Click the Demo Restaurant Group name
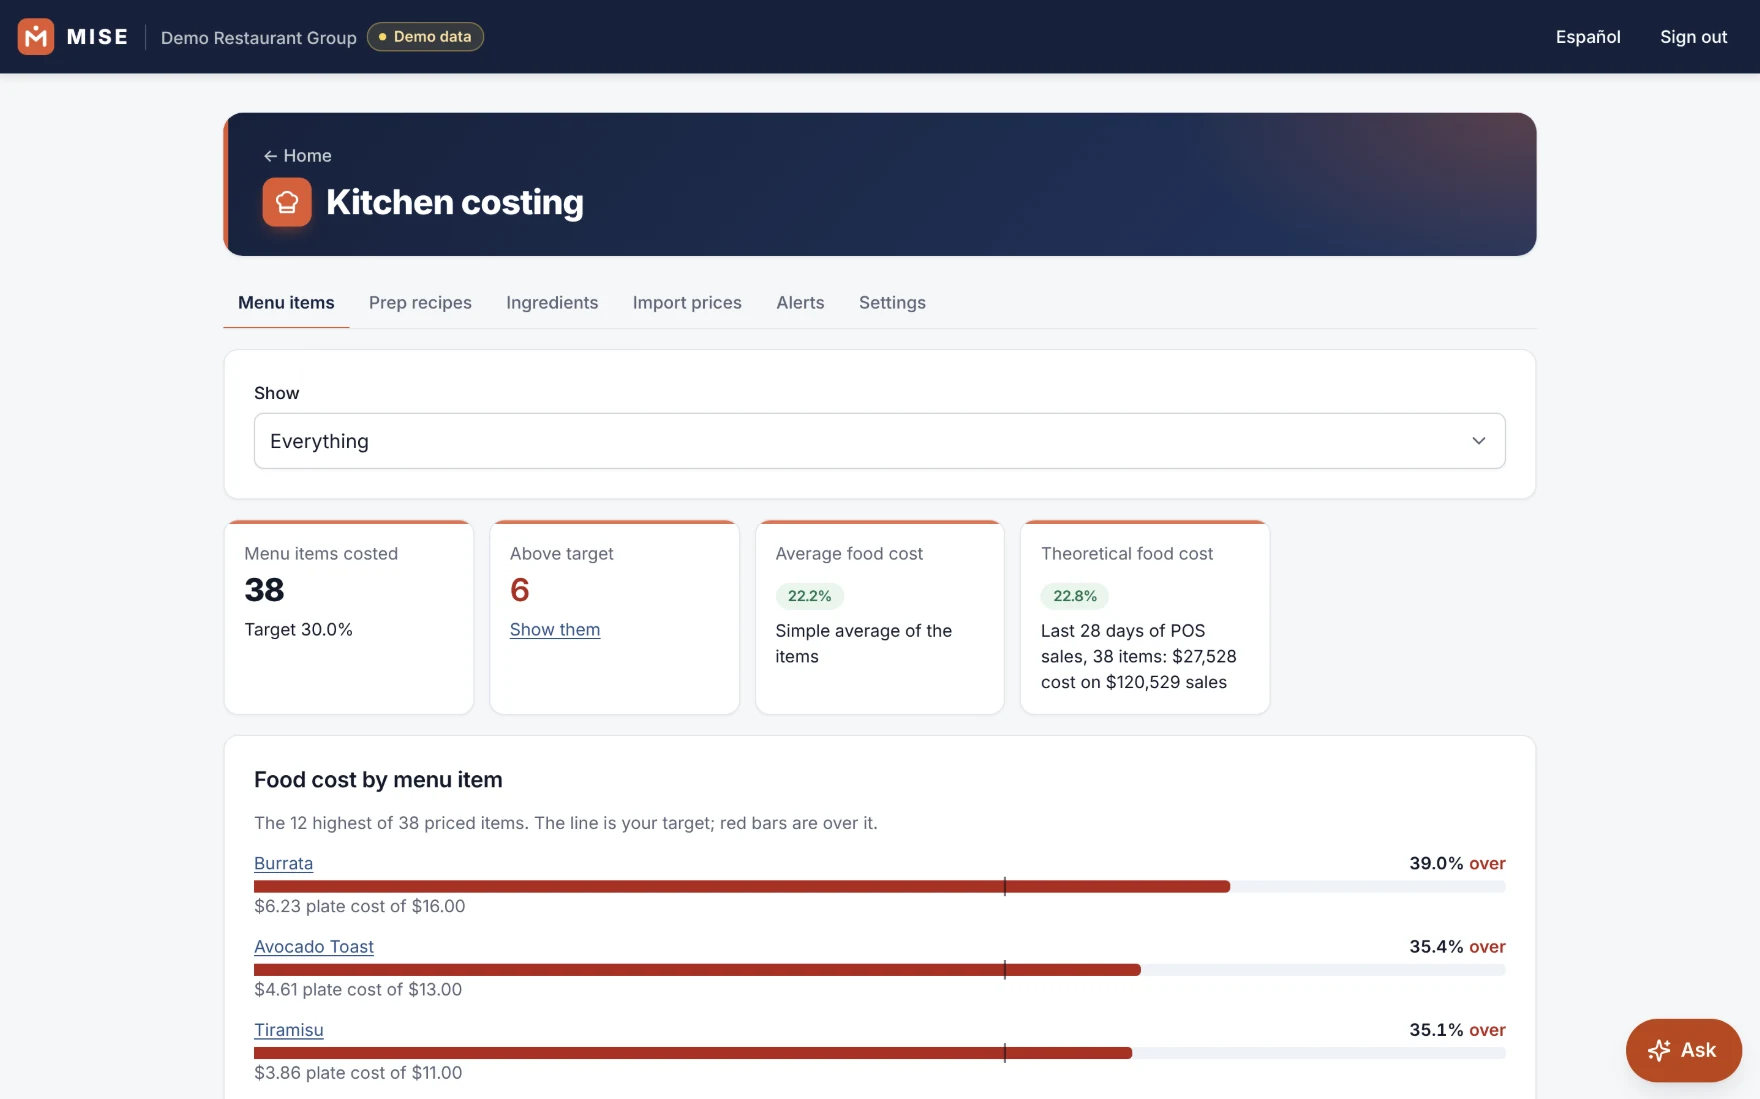1760x1099 pixels. point(258,38)
